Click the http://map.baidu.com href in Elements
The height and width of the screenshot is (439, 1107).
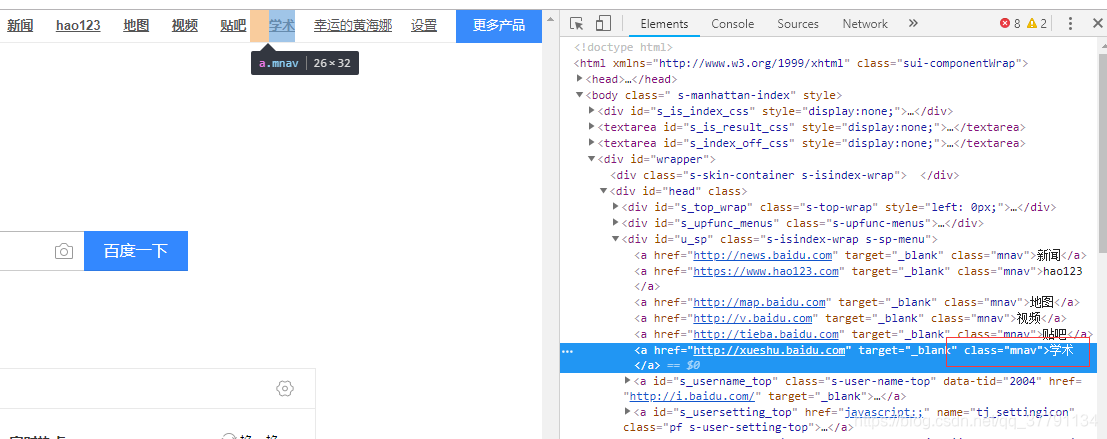coord(759,302)
